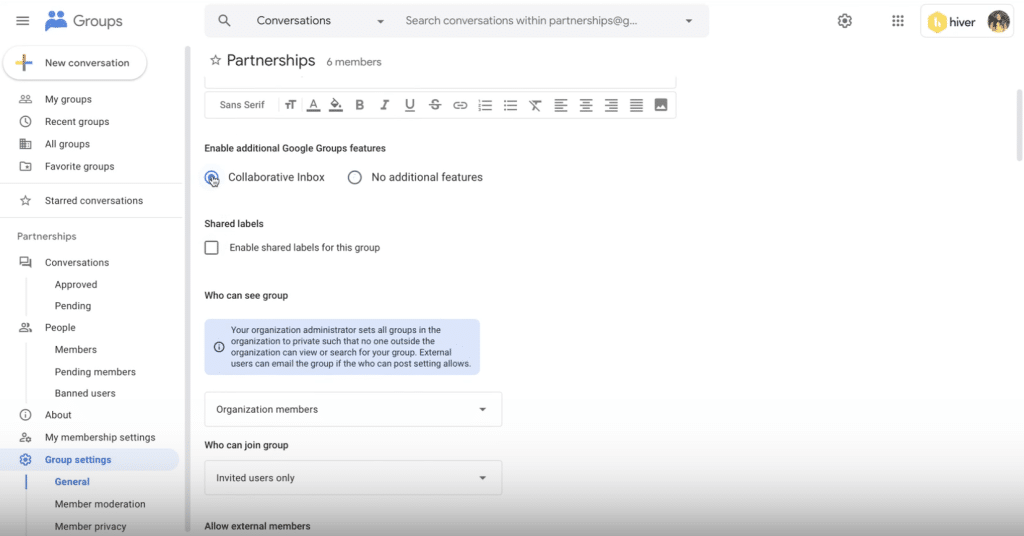Viewport: 1024px width, 536px height.
Task: Click the page vertical scrollbar
Action: point(1019,125)
